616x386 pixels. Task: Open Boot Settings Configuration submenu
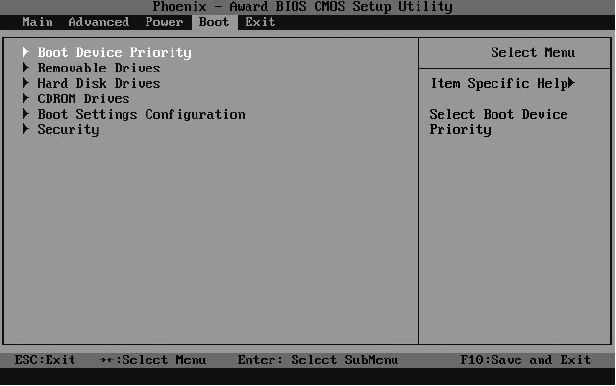point(141,115)
